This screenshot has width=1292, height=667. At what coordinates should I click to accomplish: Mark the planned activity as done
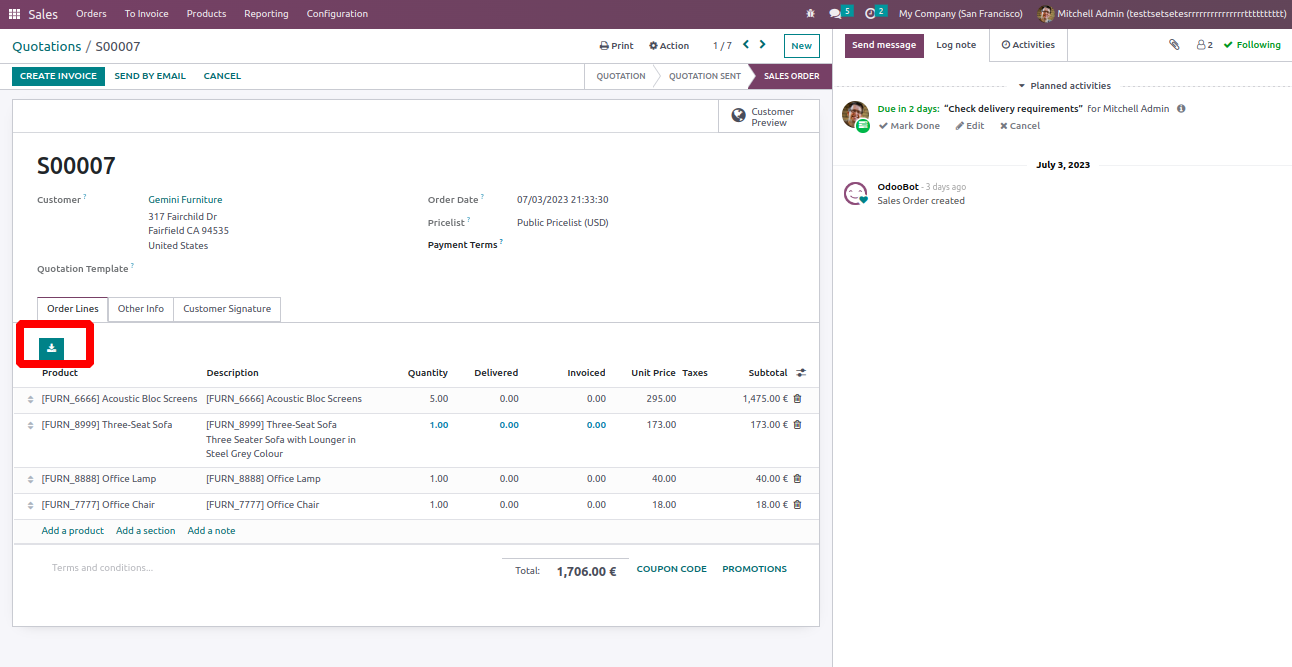tap(909, 126)
